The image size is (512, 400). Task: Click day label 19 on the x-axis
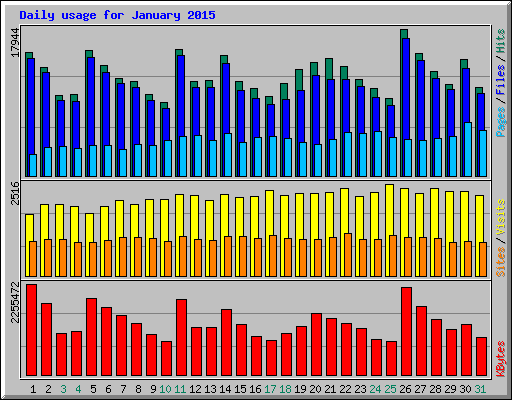click(300, 389)
